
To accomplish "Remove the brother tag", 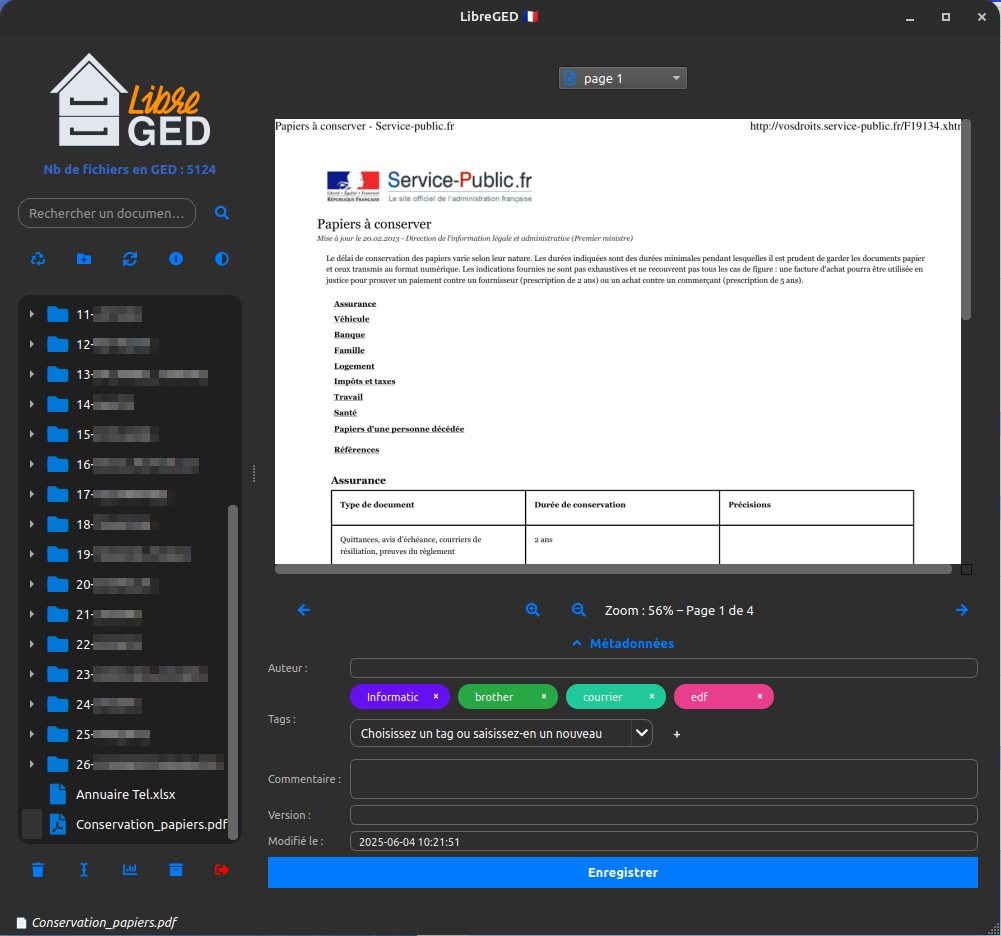I will (x=543, y=696).
